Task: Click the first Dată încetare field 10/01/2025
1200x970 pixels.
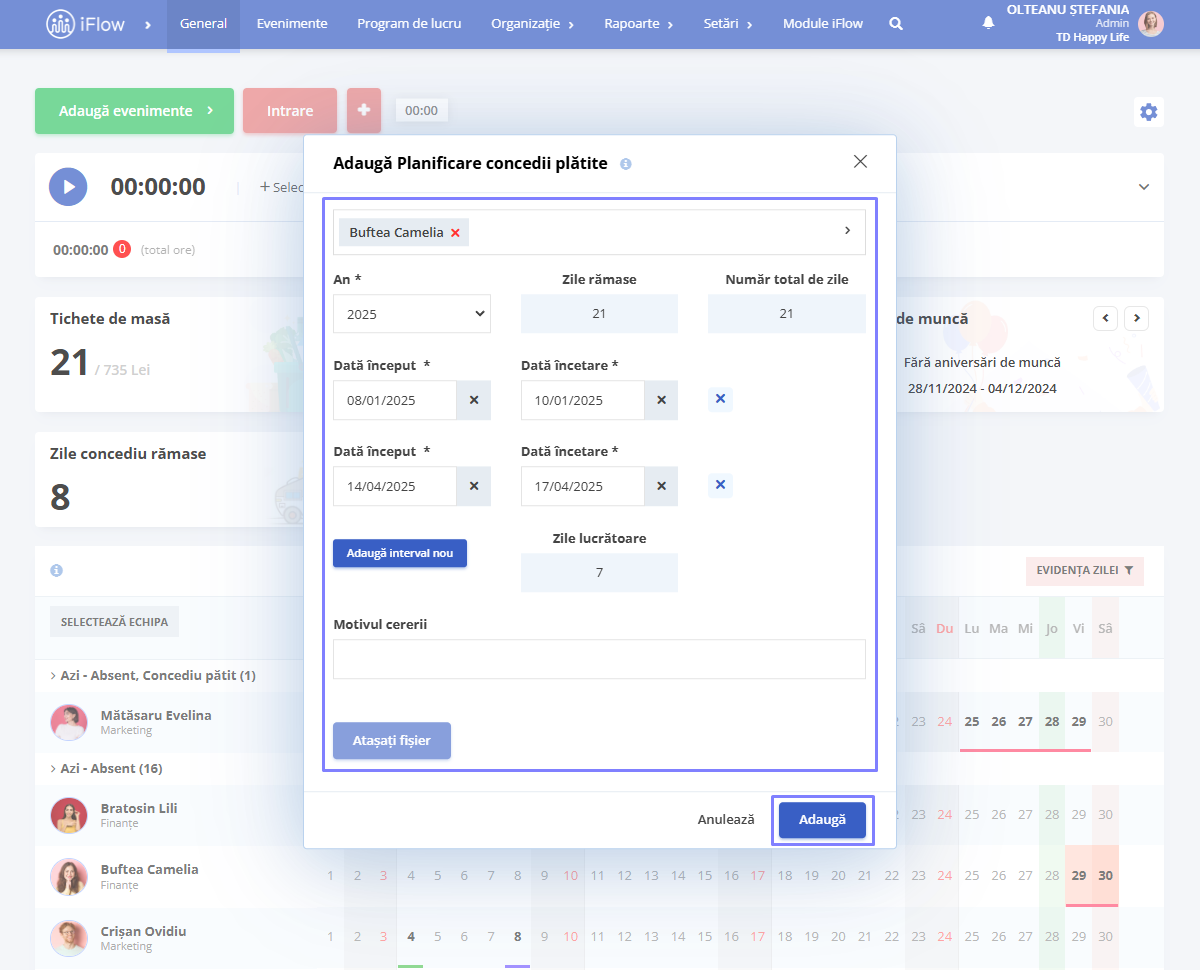Action: coord(582,400)
